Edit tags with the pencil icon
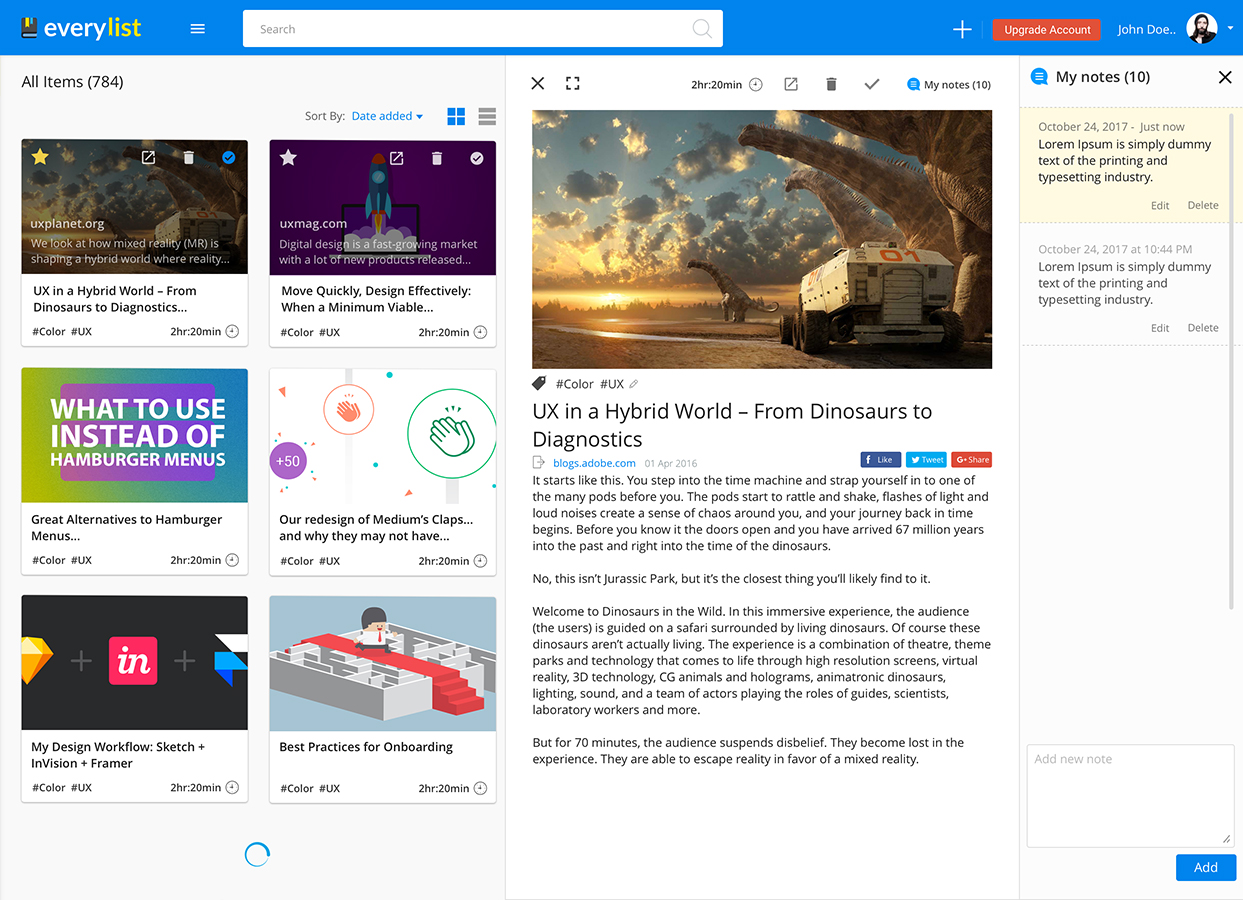1243x900 pixels. 634,384
